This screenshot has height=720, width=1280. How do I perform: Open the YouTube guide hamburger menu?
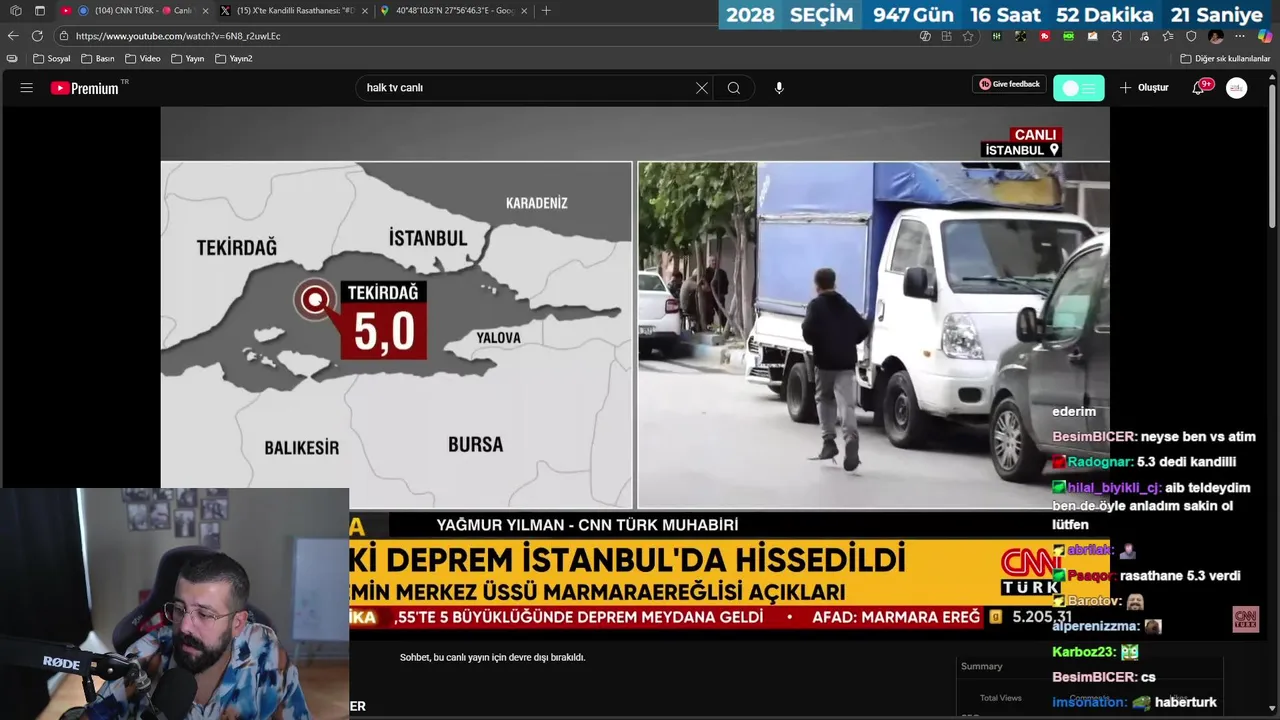pyautogui.click(x=26, y=88)
